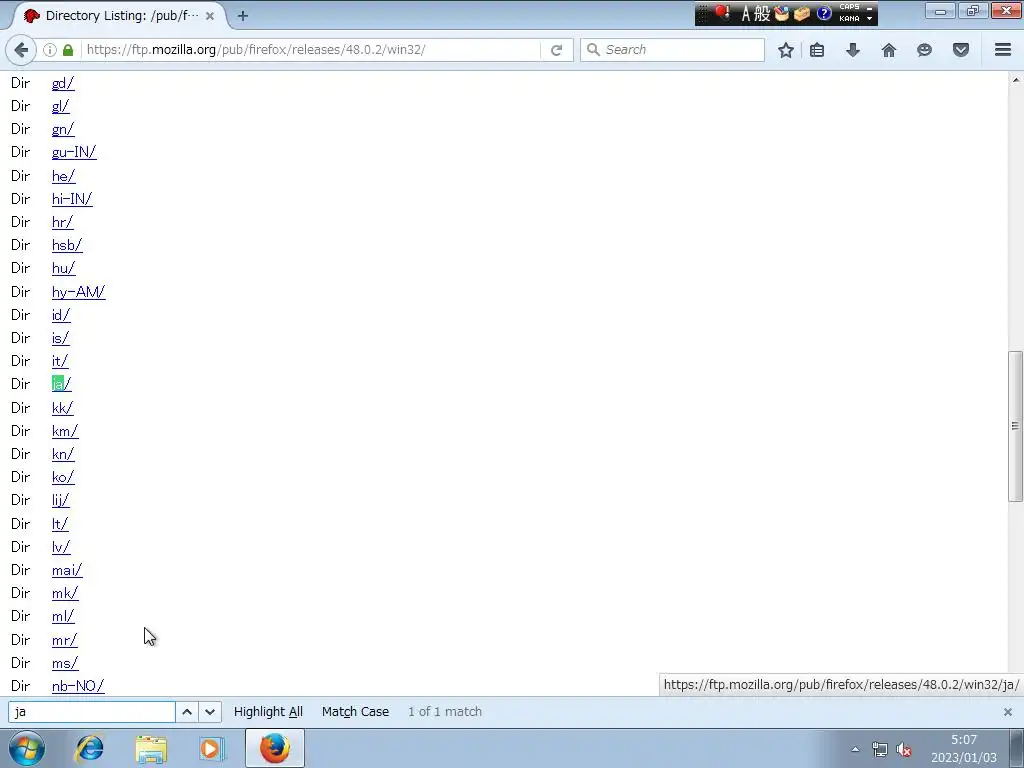Viewport: 1024px width, 768px height.
Task: Open Windows Explorer folder in taskbar
Action: pos(151,749)
